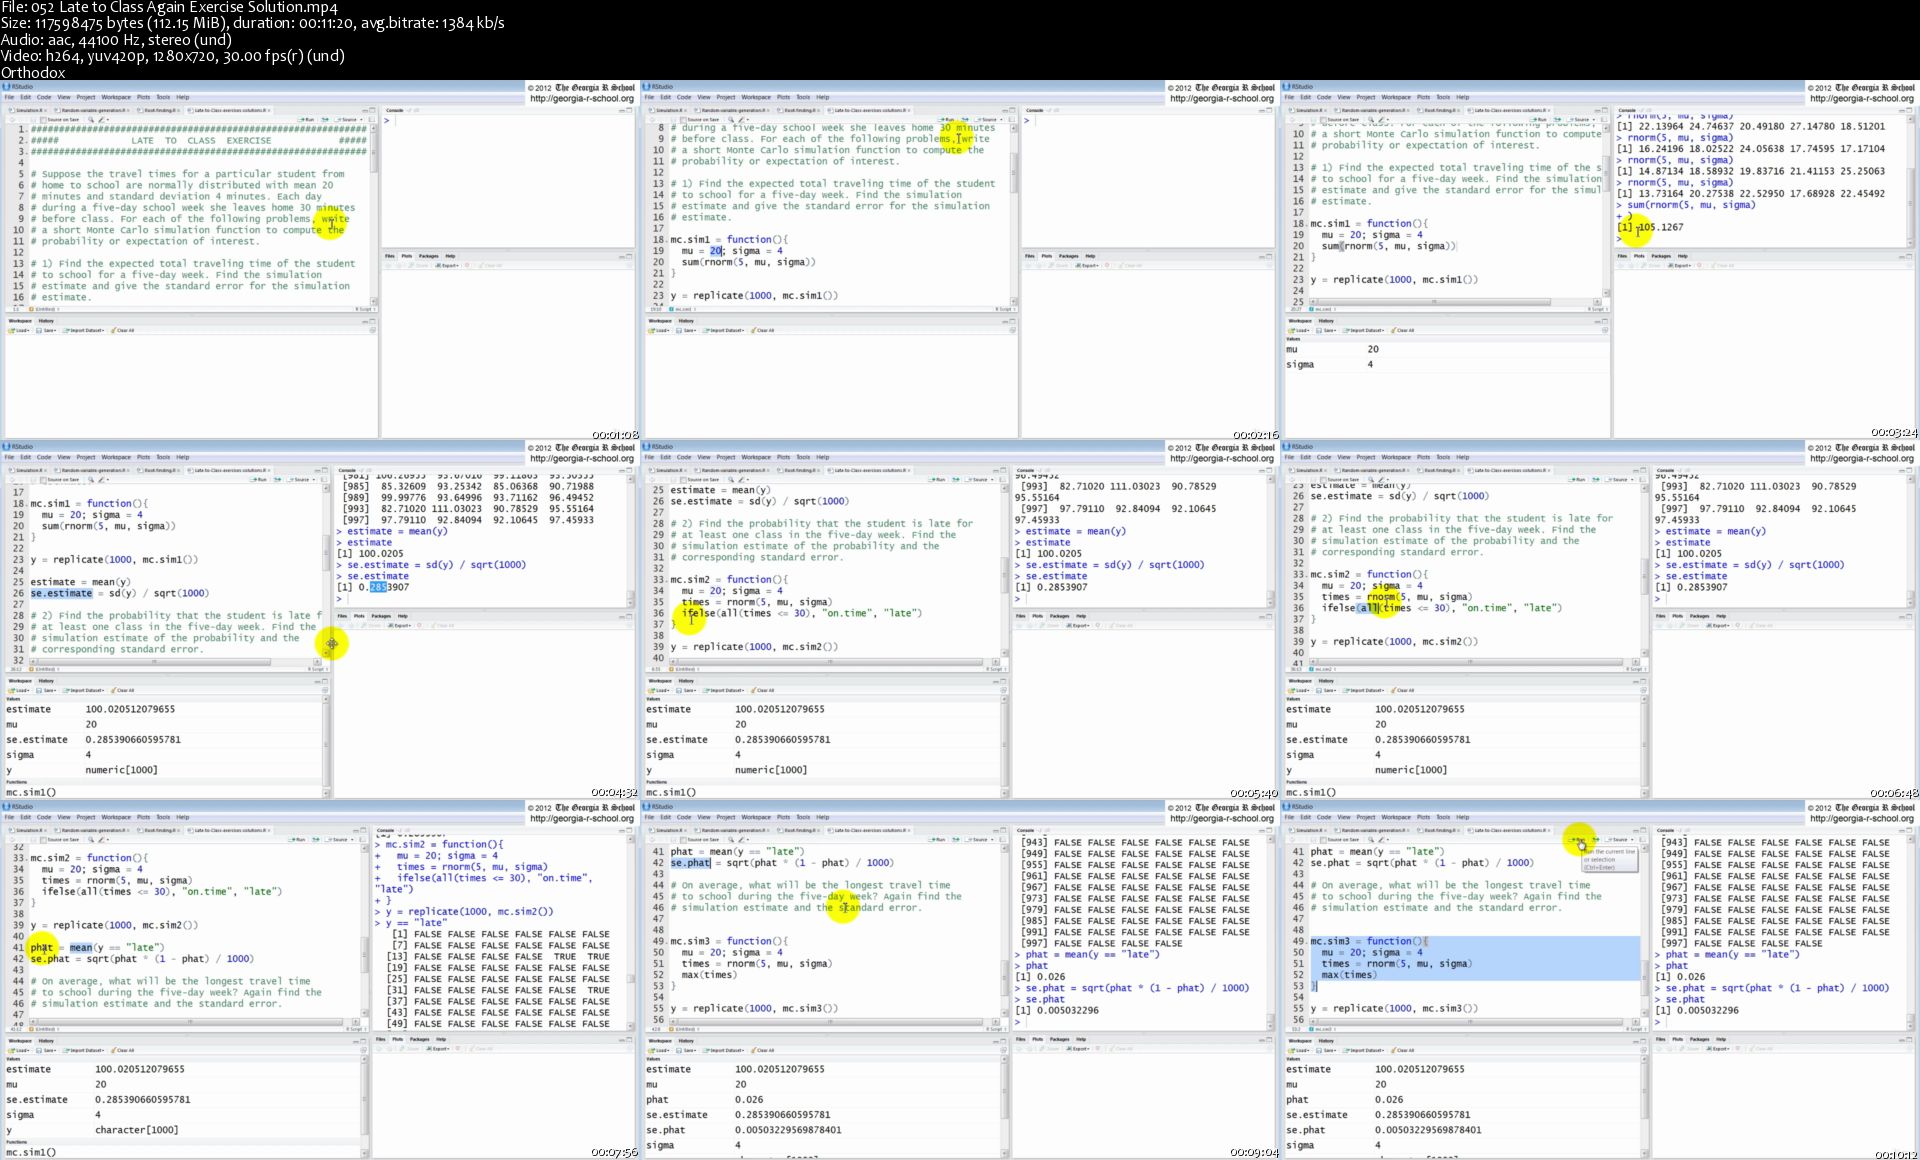The width and height of the screenshot is (1920, 1160).
Task: Open function navigator dropdown in 00:01:08 frame
Action: pos(45,309)
